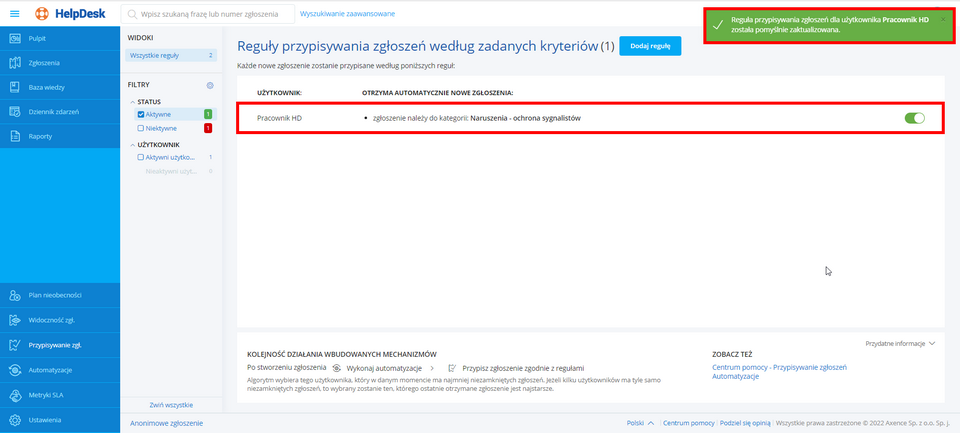Open the filter settings gear icon
The width and height of the screenshot is (960, 433).
click(x=210, y=85)
